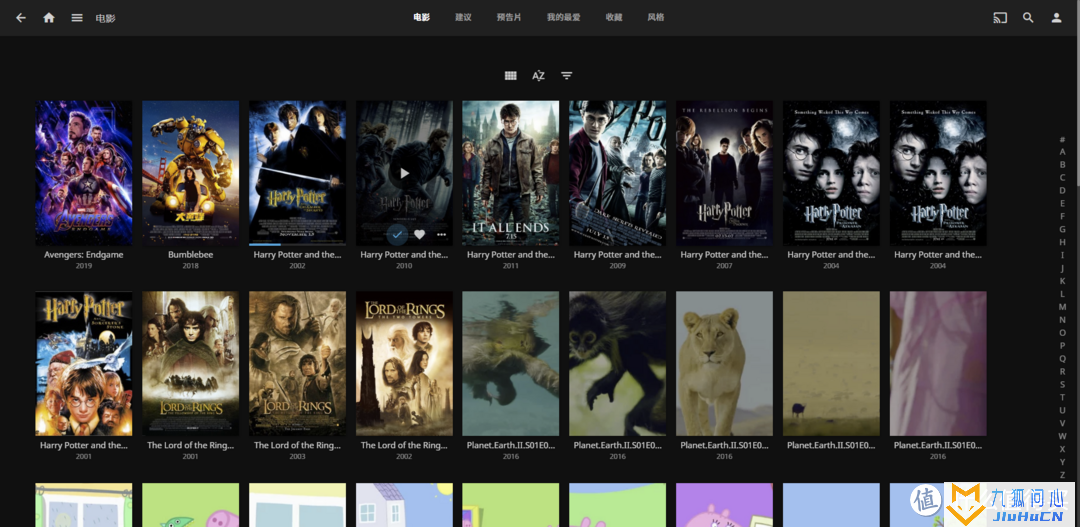Image resolution: width=1080 pixels, height=527 pixels.
Task: Change the view with the grid icon
Action: point(510,76)
